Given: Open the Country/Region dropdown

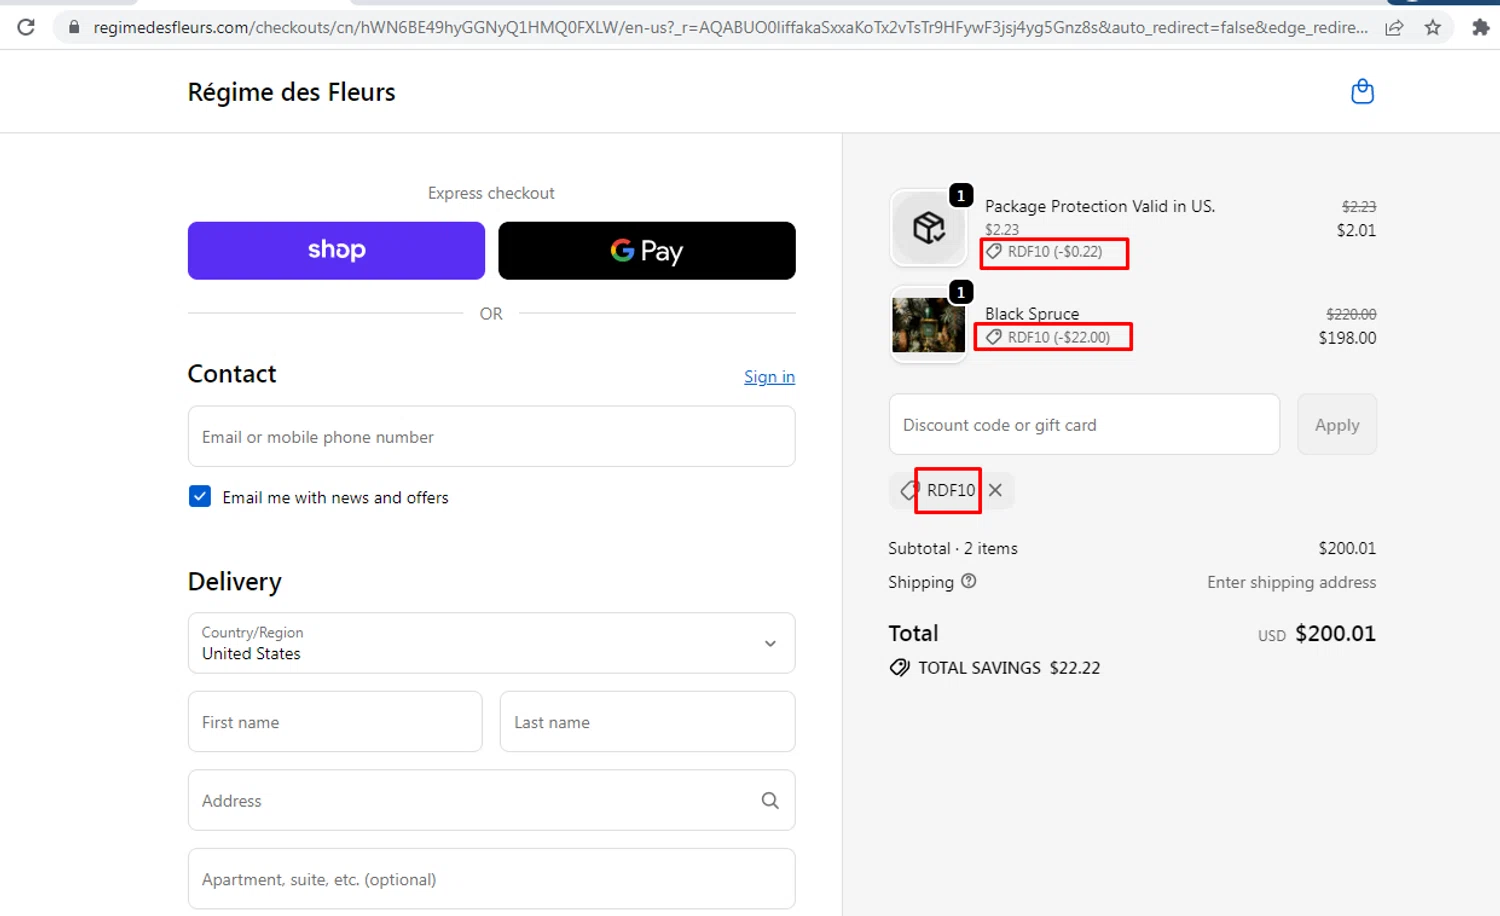Looking at the screenshot, I should click(491, 643).
